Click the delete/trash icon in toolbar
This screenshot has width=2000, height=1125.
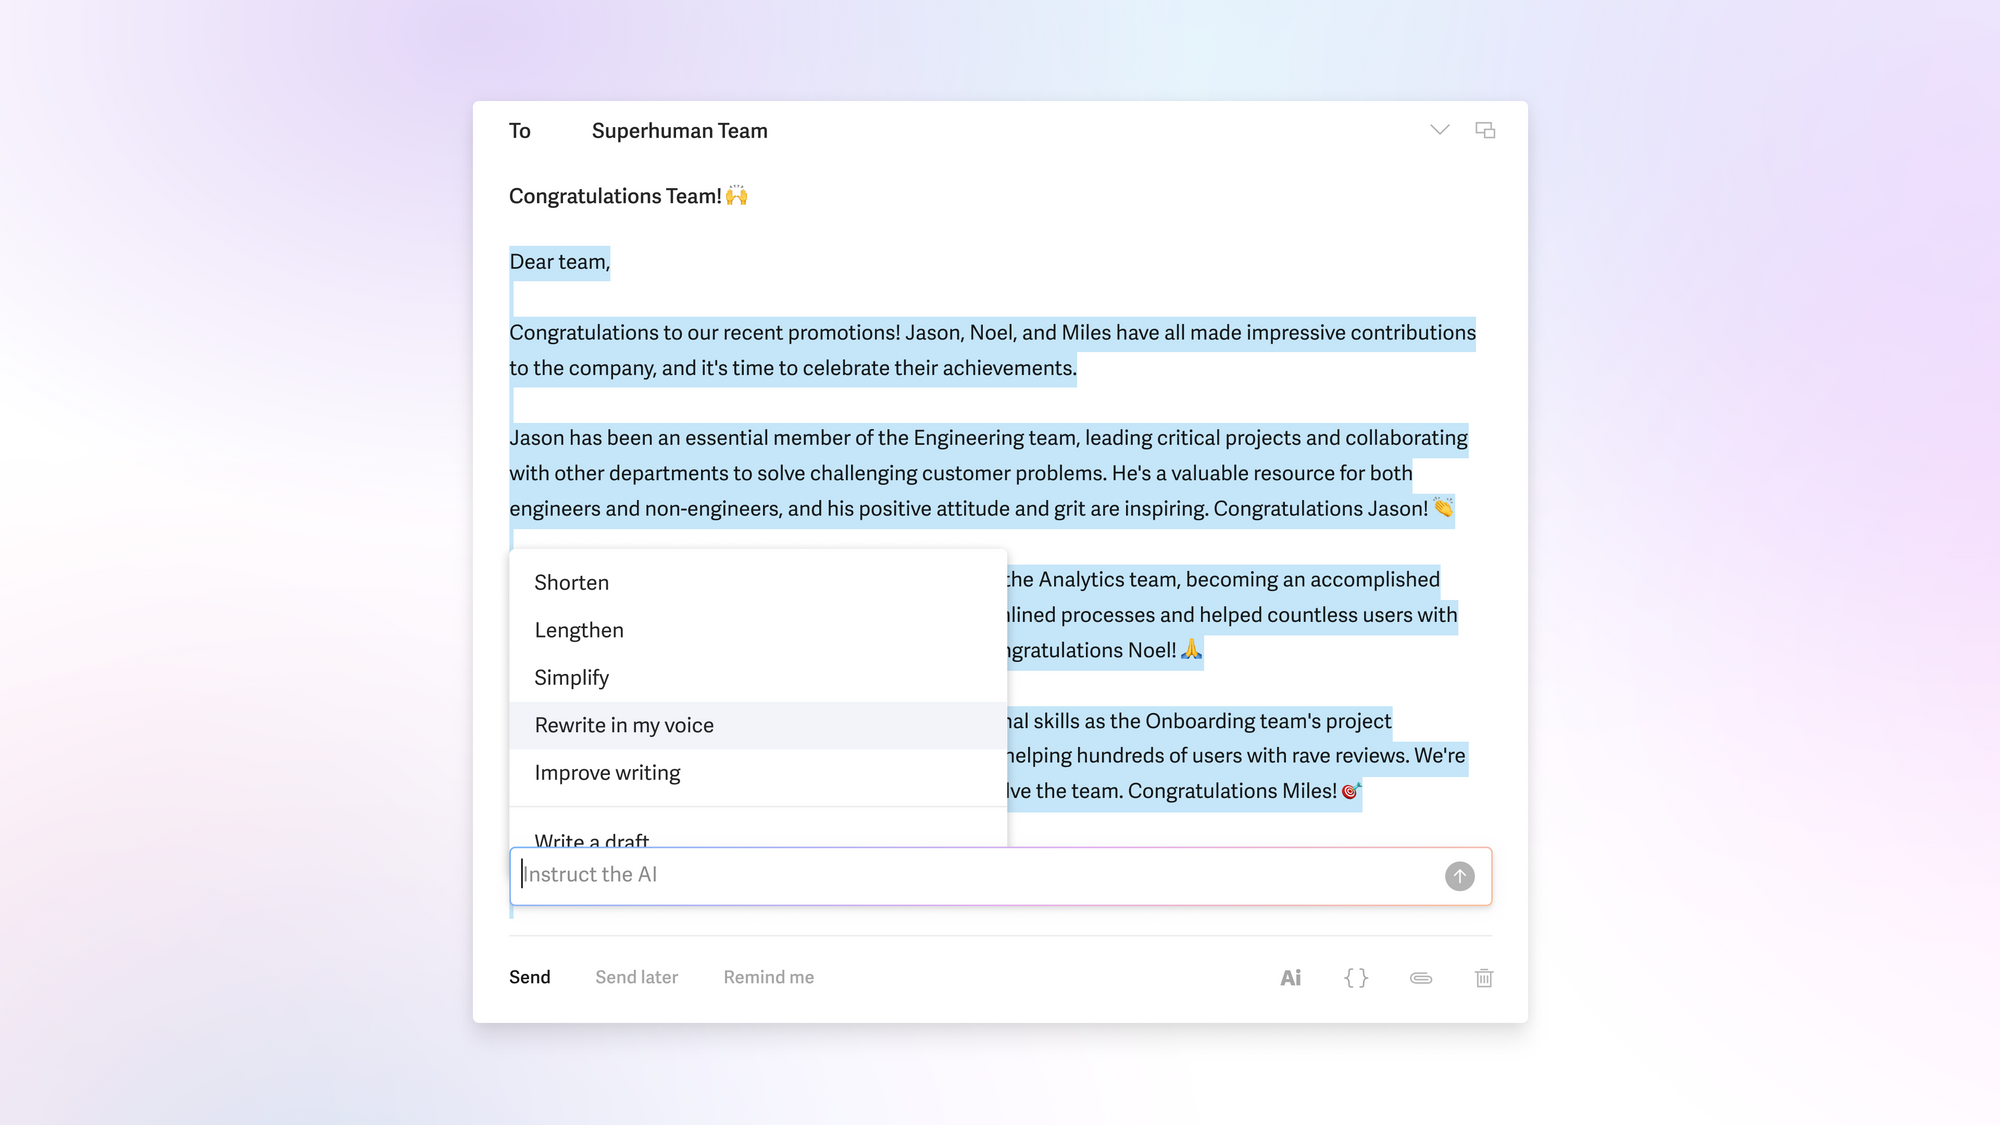point(1484,978)
